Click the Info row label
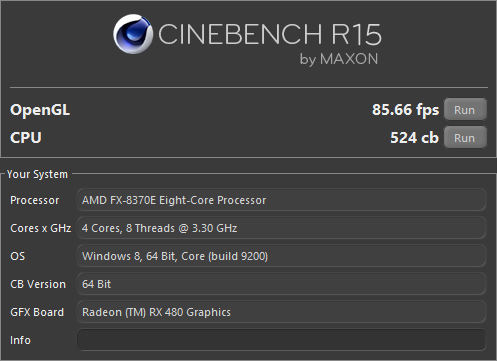 [x=20, y=340]
